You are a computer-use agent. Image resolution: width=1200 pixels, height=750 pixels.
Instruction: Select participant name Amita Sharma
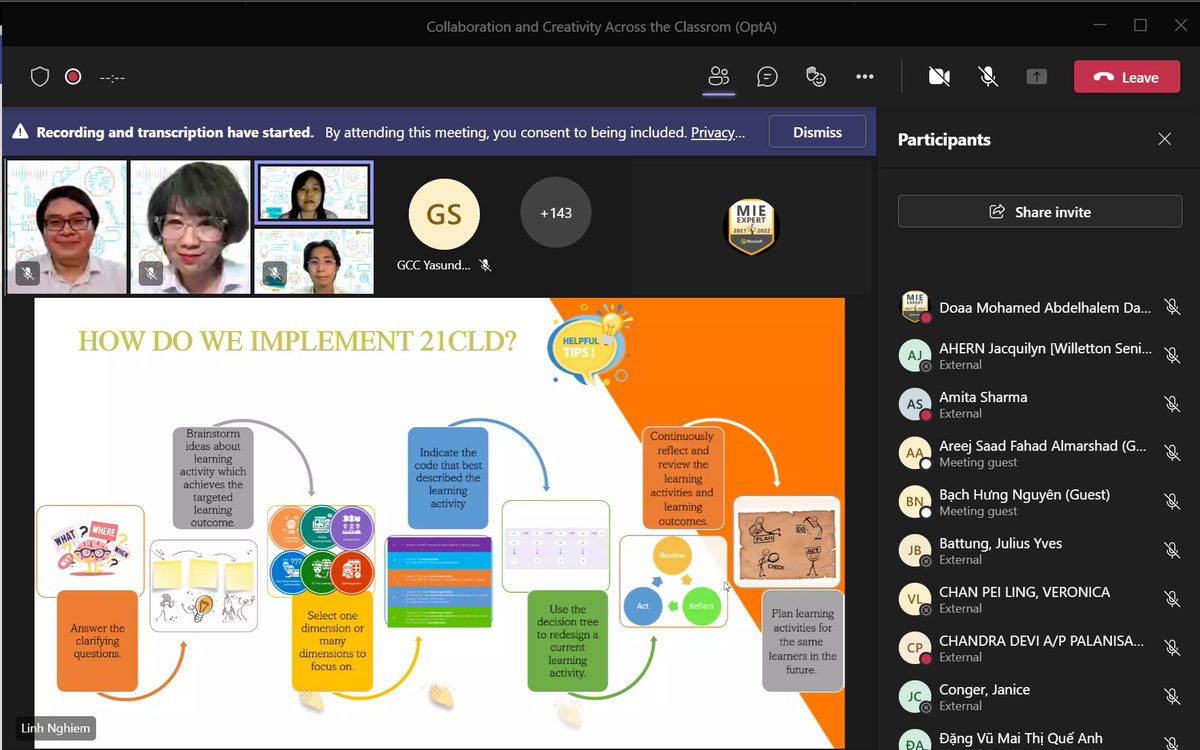pyautogui.click(x=983, y=397)
